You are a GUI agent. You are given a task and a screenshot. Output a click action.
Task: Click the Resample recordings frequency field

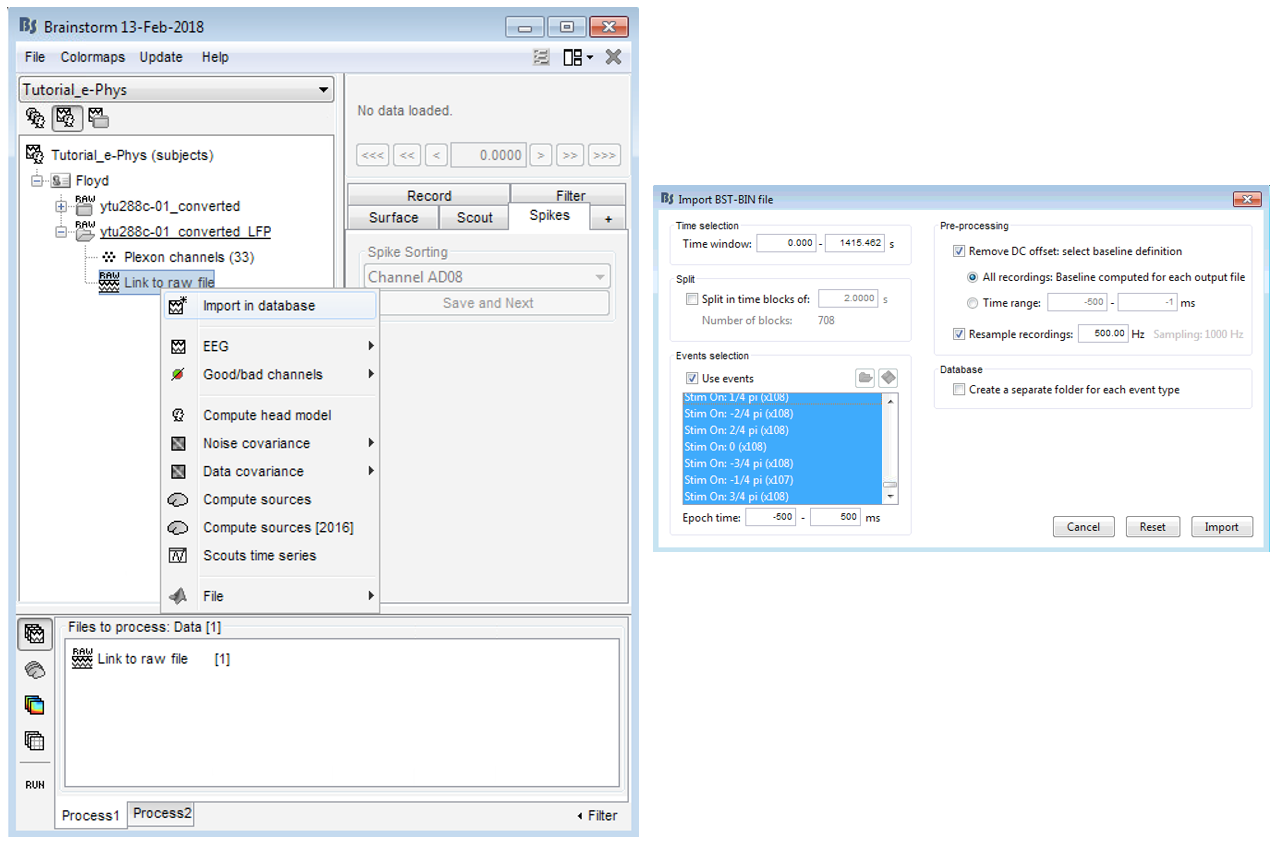coord(1102,334)
